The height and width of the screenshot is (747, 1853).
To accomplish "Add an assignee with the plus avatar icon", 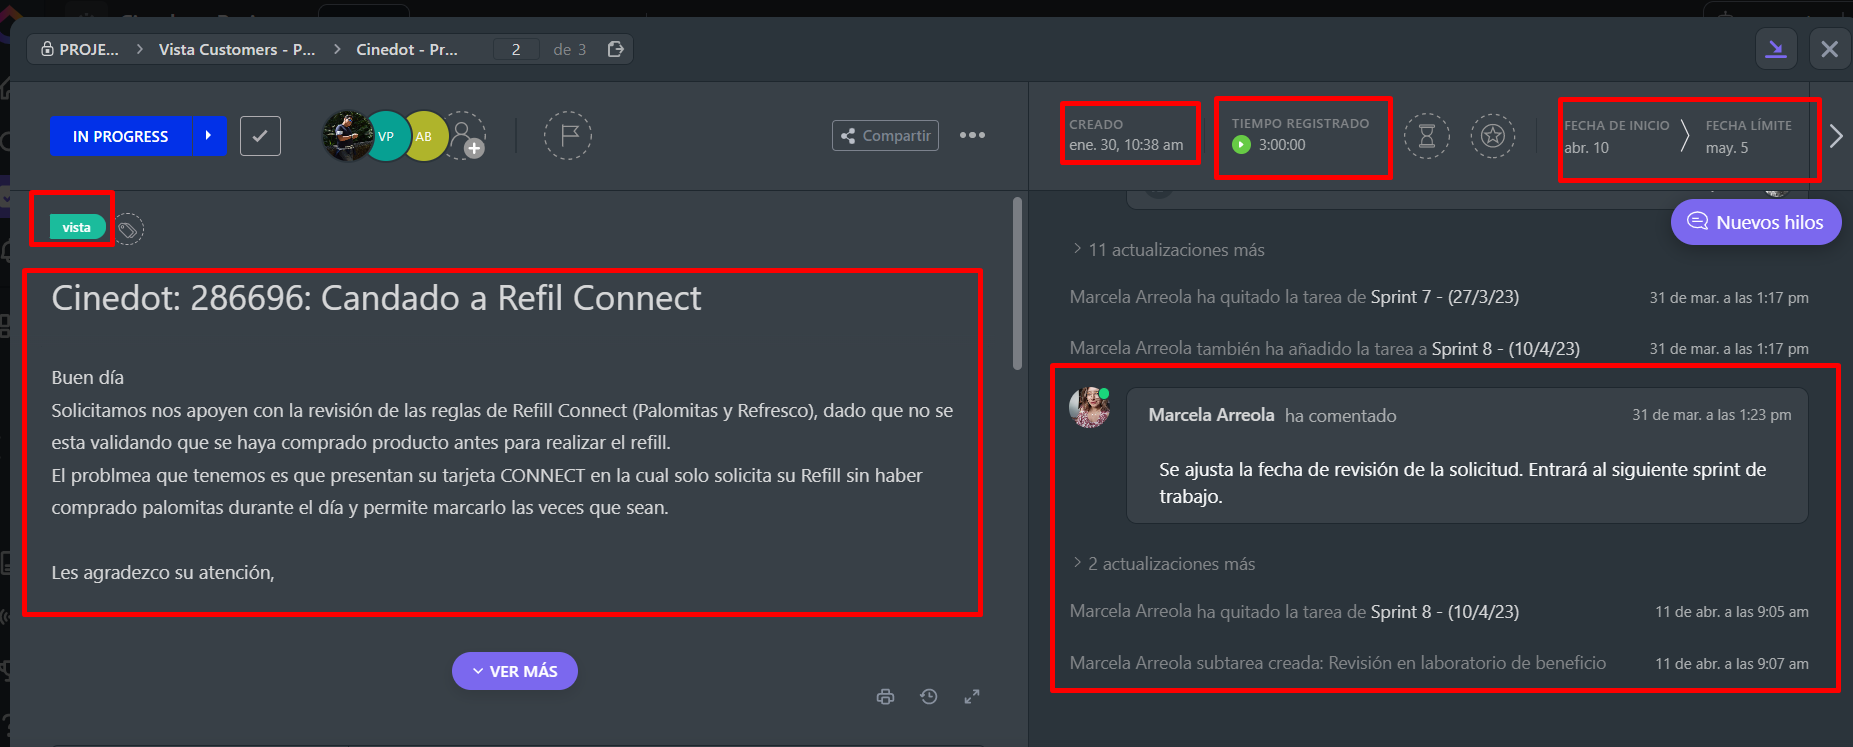I will [465, 135].
